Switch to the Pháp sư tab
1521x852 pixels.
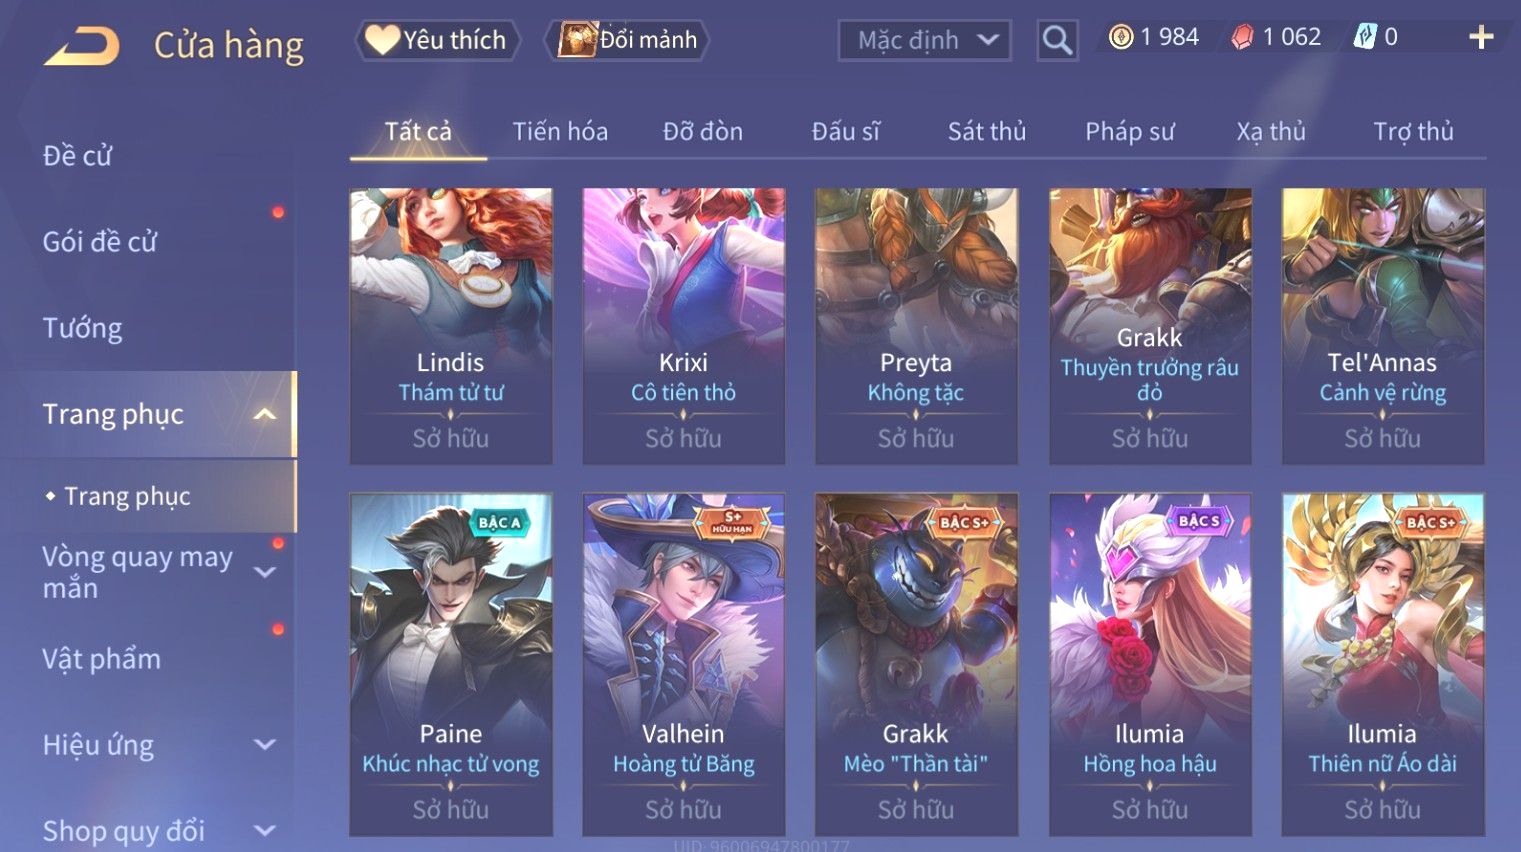click(x=1129, y=131)
